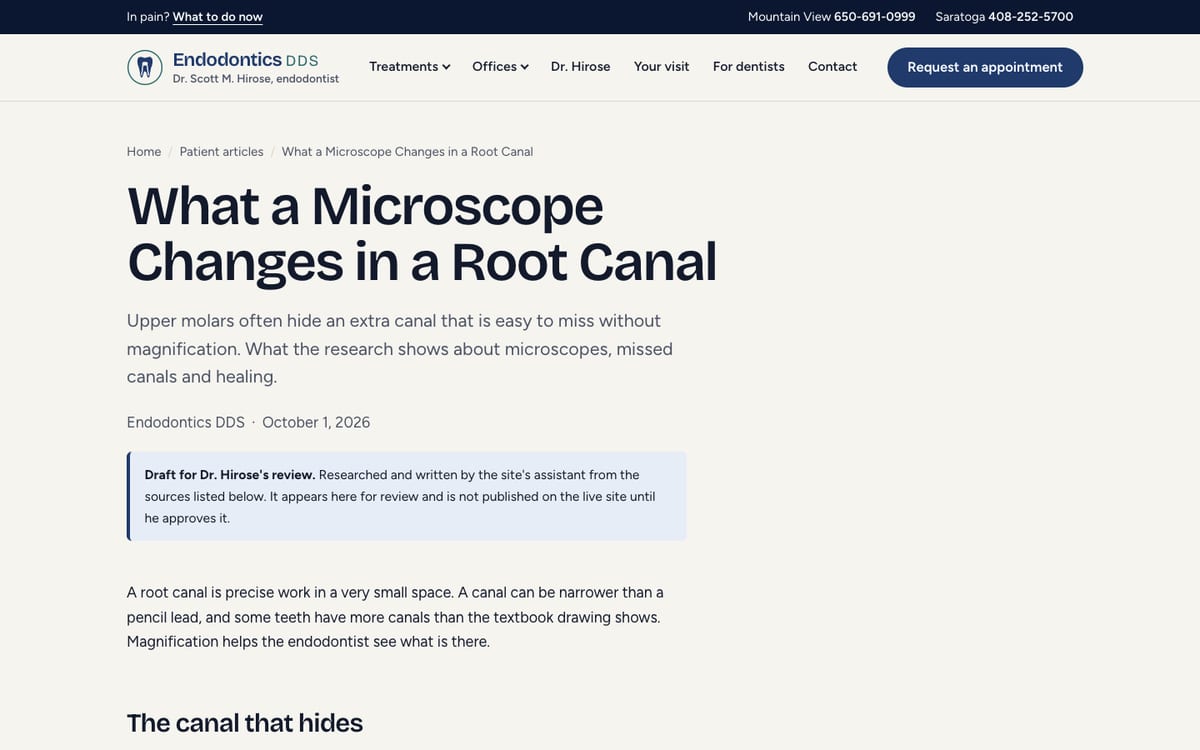Click the current breadcrumb What a Microscope Changes
1200x750 pixels.
point(407,152)
